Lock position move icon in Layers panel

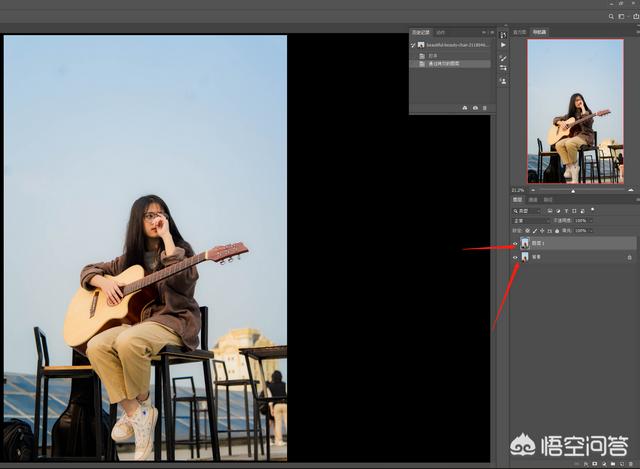click(542, 231)
